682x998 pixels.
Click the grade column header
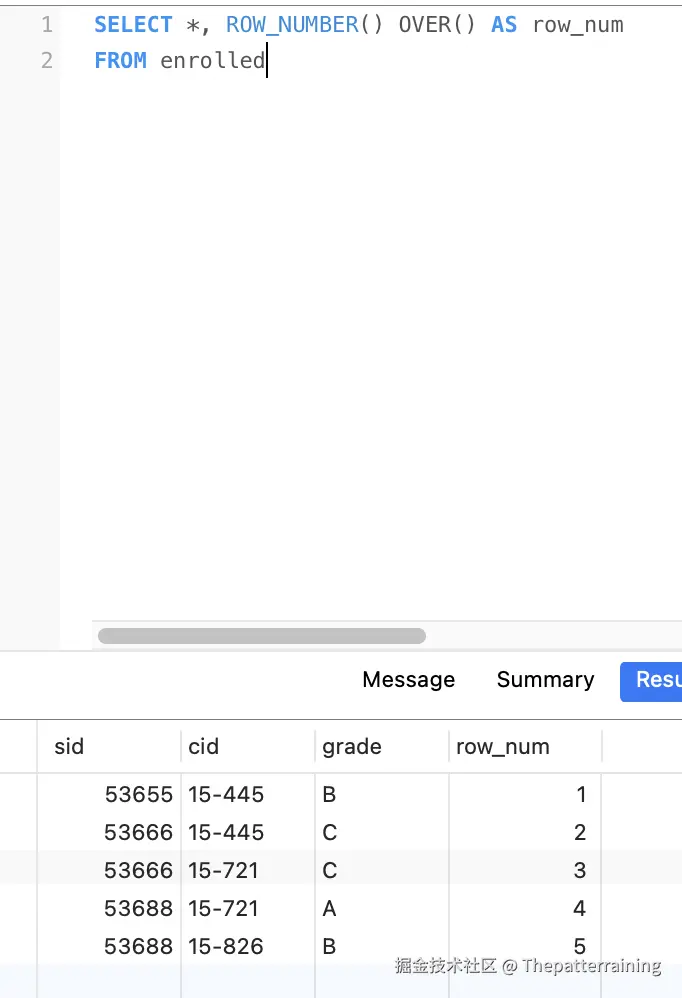(351, 746)
